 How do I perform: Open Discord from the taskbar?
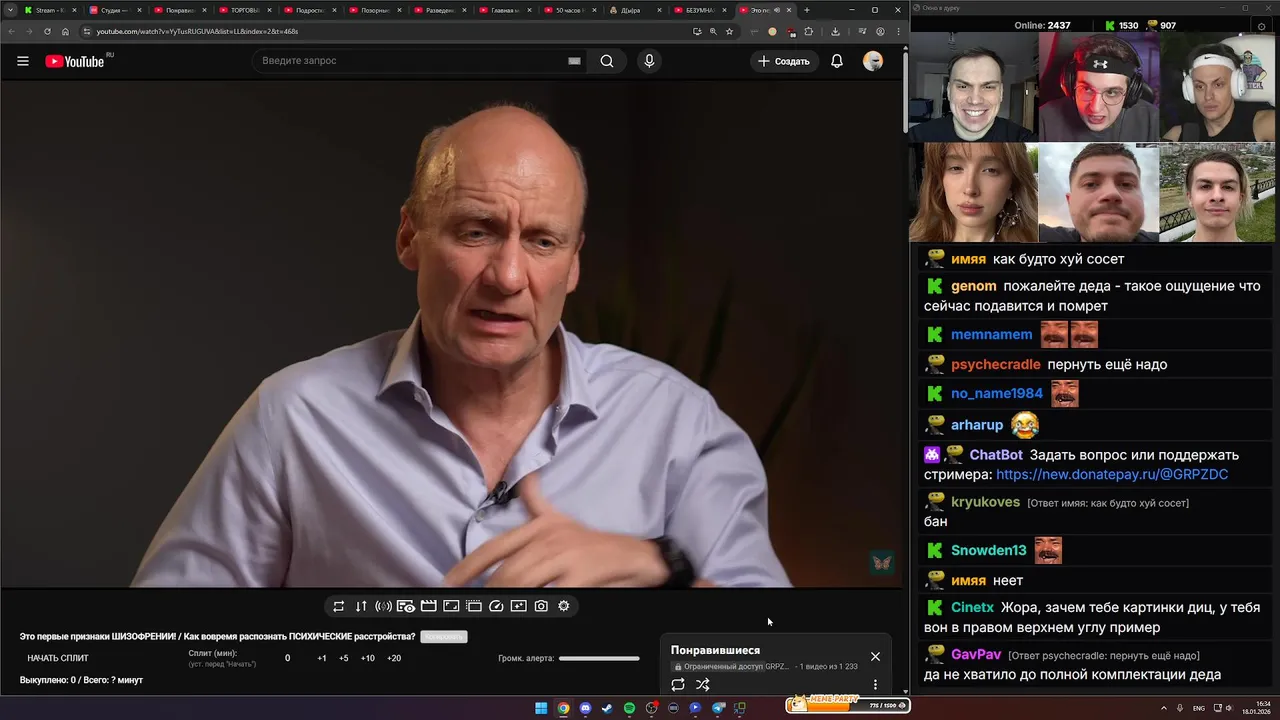click(585, 708)
